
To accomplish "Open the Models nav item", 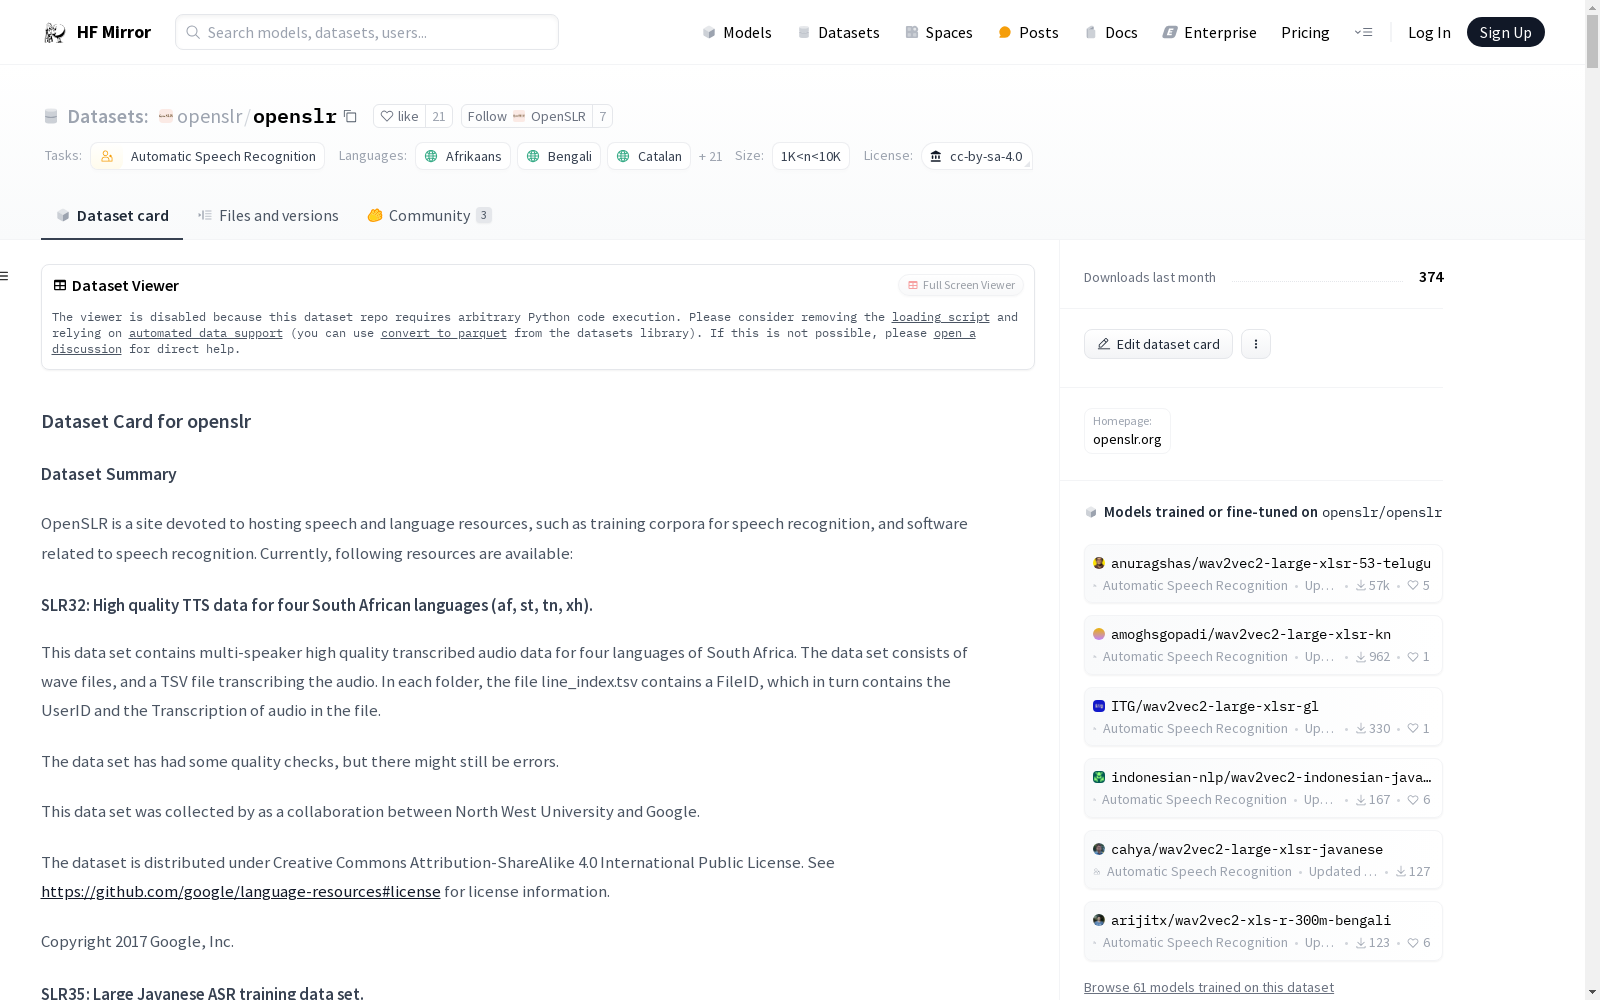I will point(737,33).
